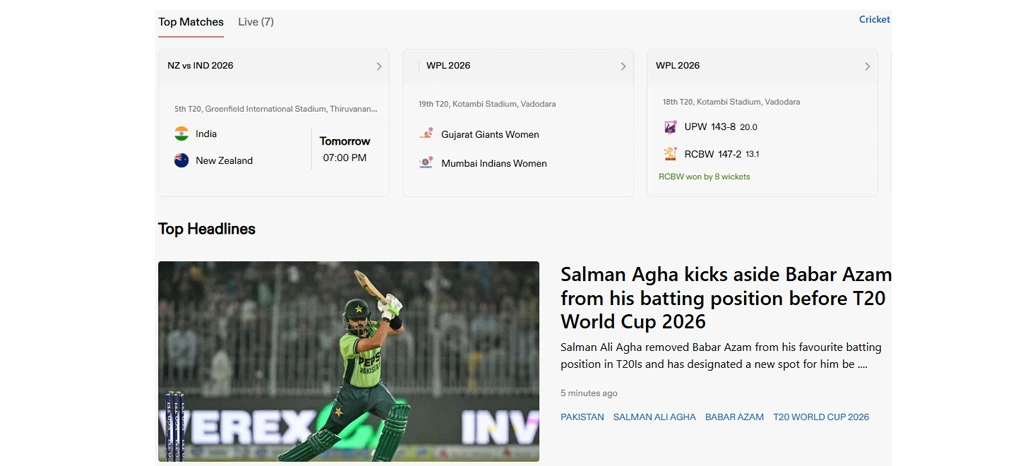
Task: Open RCBW won by 8 wickets result
Action: coord(704,177)
